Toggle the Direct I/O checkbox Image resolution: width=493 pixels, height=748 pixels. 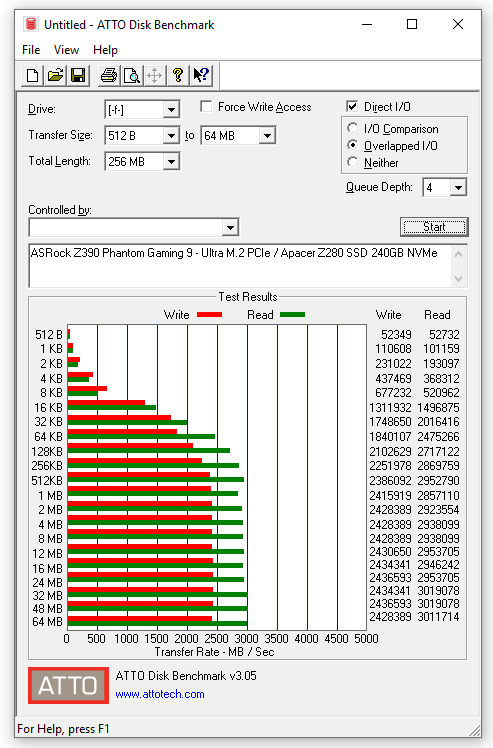pos(352,106)
